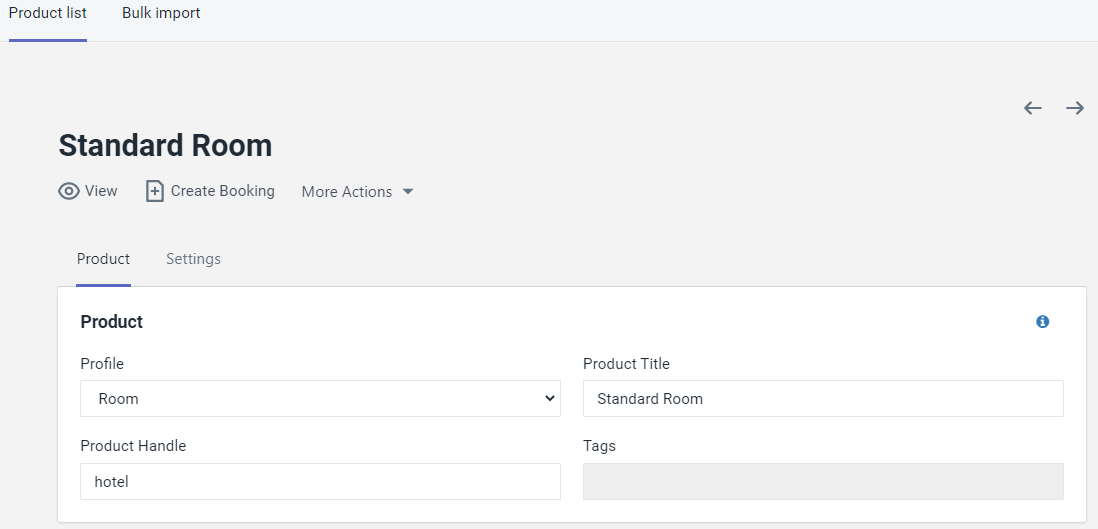Click the Standard Room page heading

click(x=165, y=146)
